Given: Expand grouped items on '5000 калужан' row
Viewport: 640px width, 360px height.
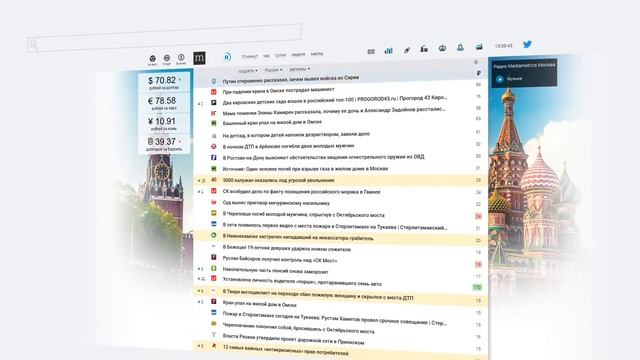Looking at the screenshot, I should 201,180.
